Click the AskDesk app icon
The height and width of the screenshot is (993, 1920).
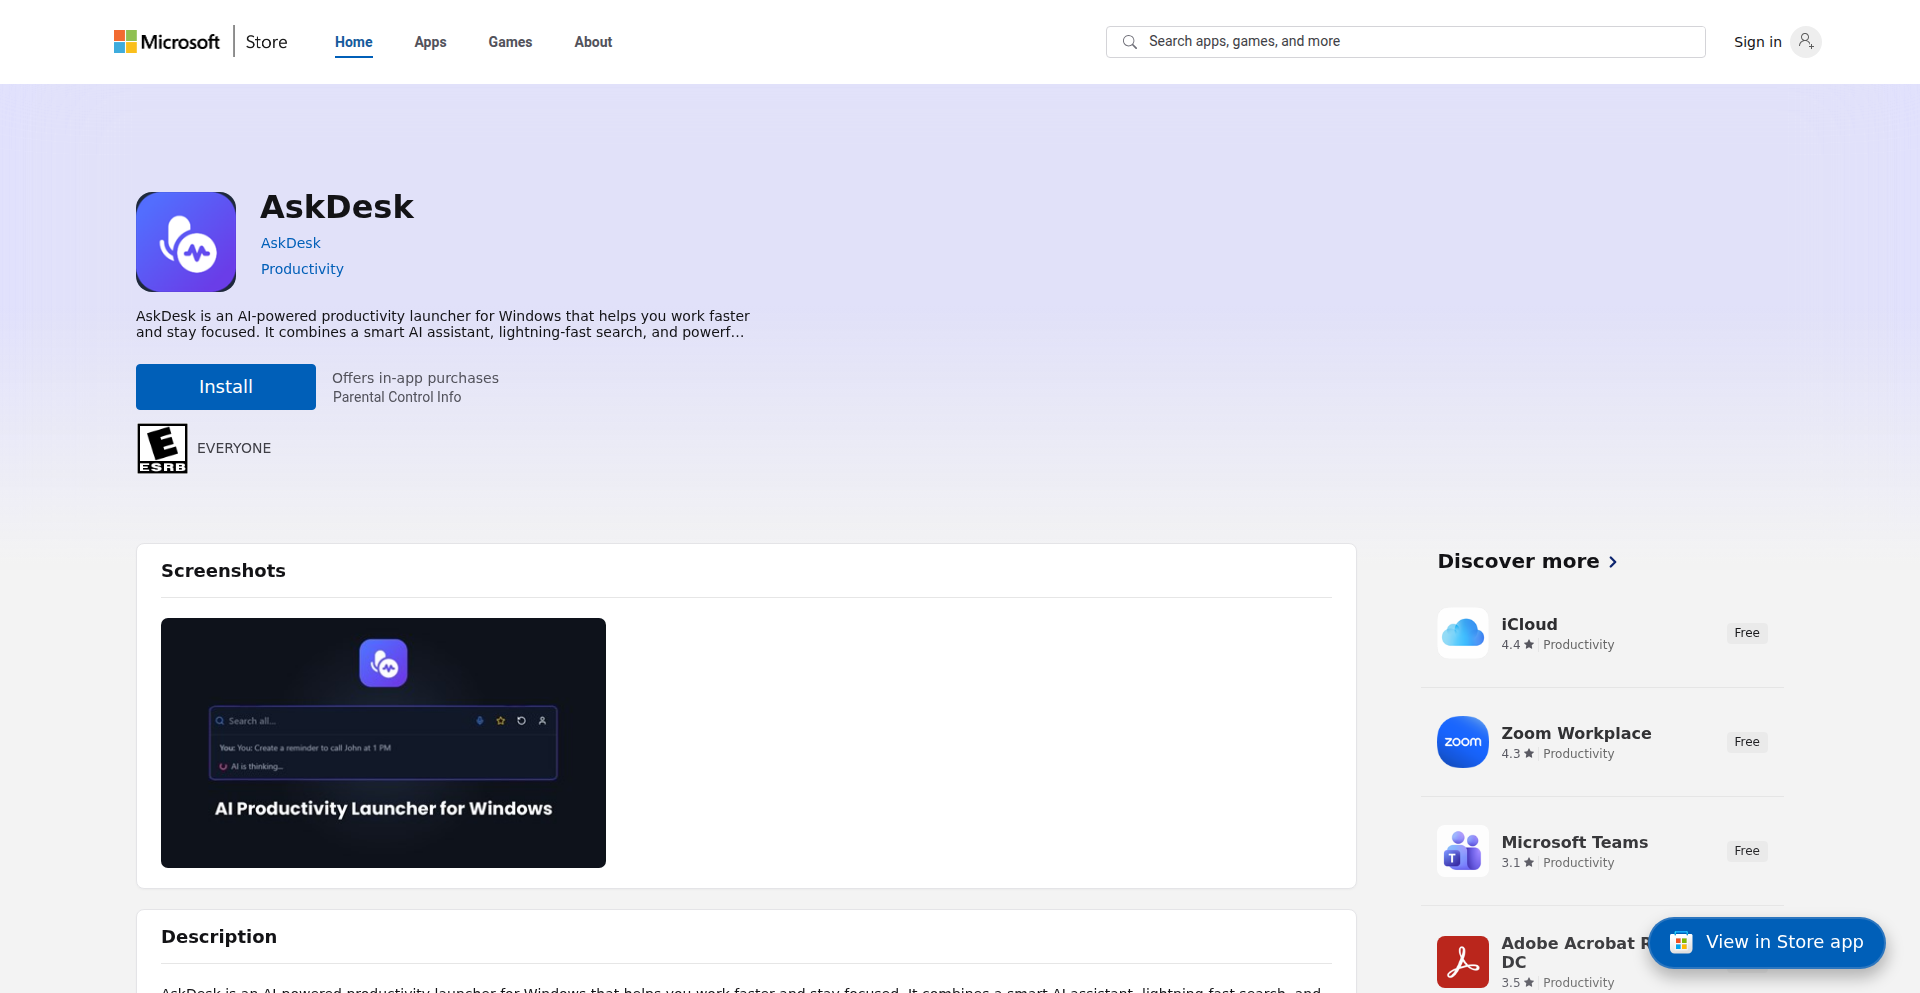click(186, 242)
